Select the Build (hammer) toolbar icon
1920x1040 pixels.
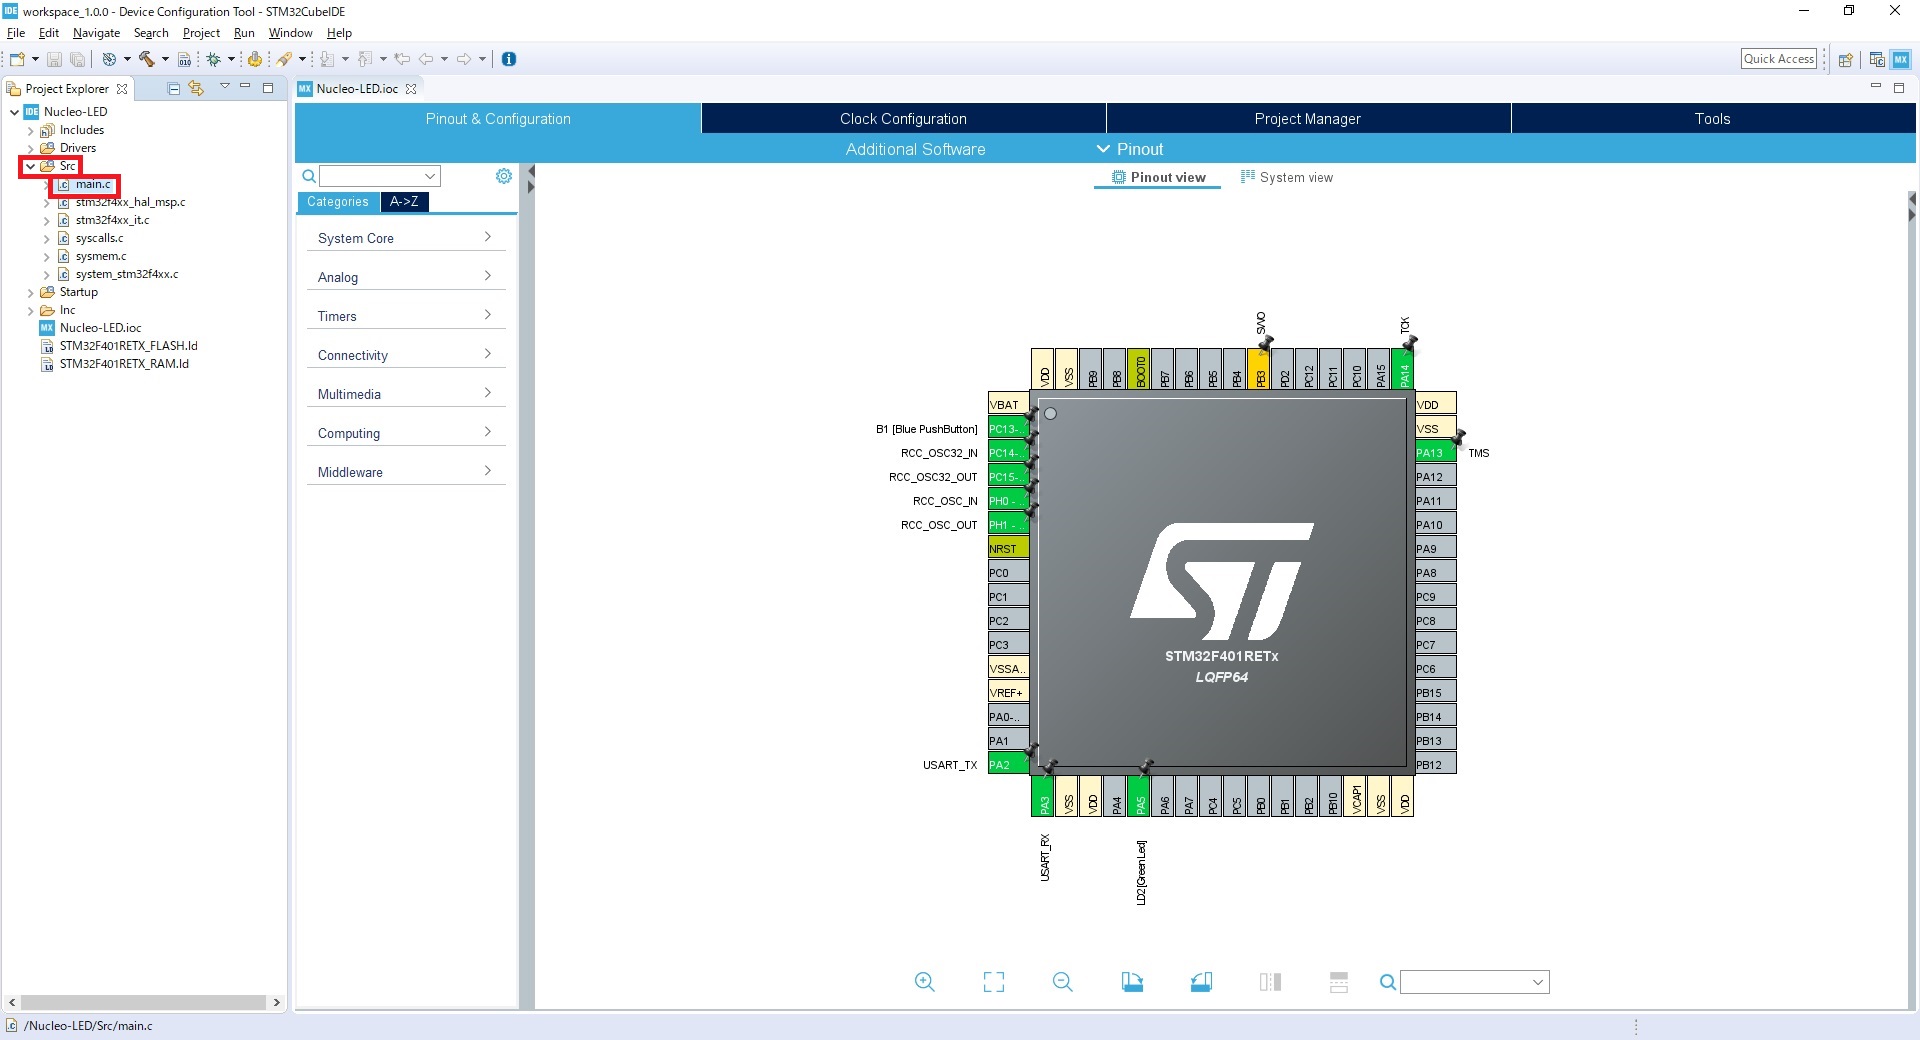[147, 59]
